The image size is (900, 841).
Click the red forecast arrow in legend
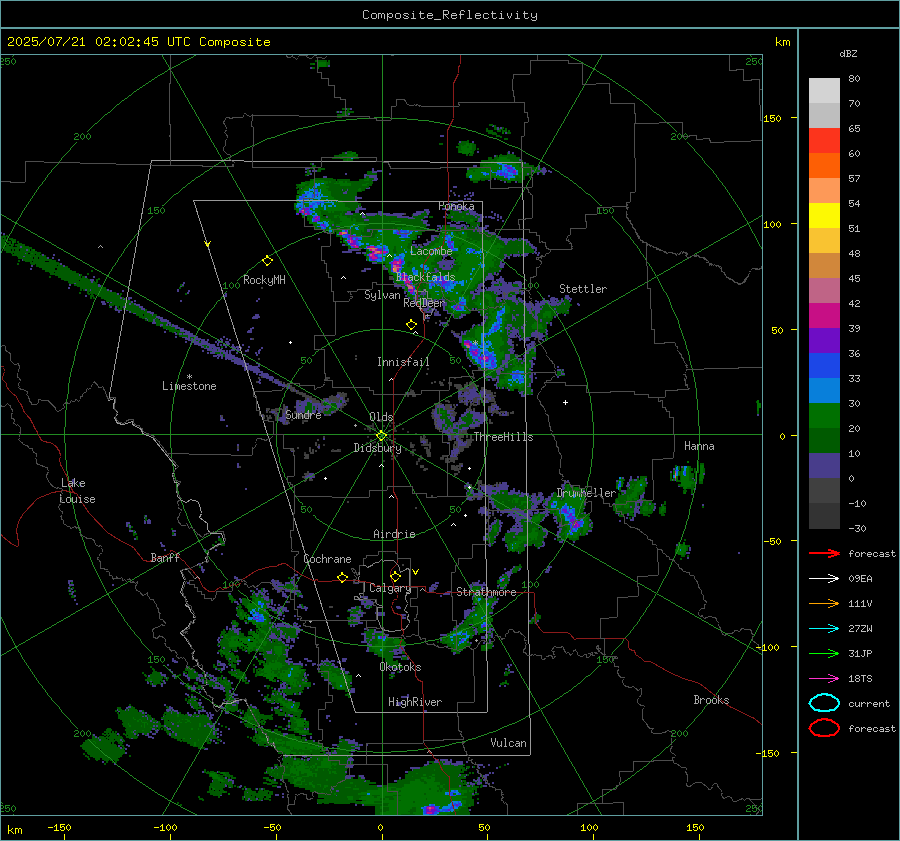click(824, 553)
